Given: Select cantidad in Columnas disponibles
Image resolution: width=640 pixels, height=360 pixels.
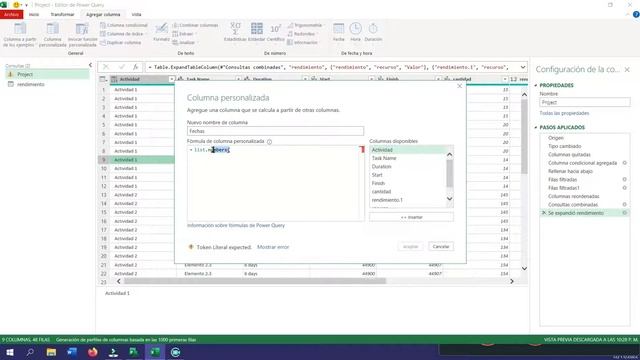Looking at the screenshot, I should tap(381, 191).
